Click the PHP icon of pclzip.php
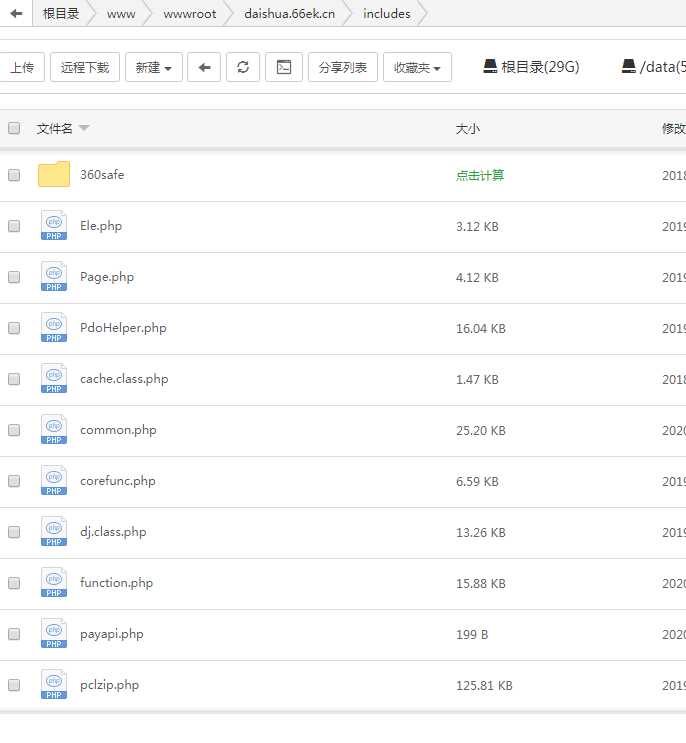Viewport: 686px width, 743px height. pyautogui.click(x=54, y=685)
